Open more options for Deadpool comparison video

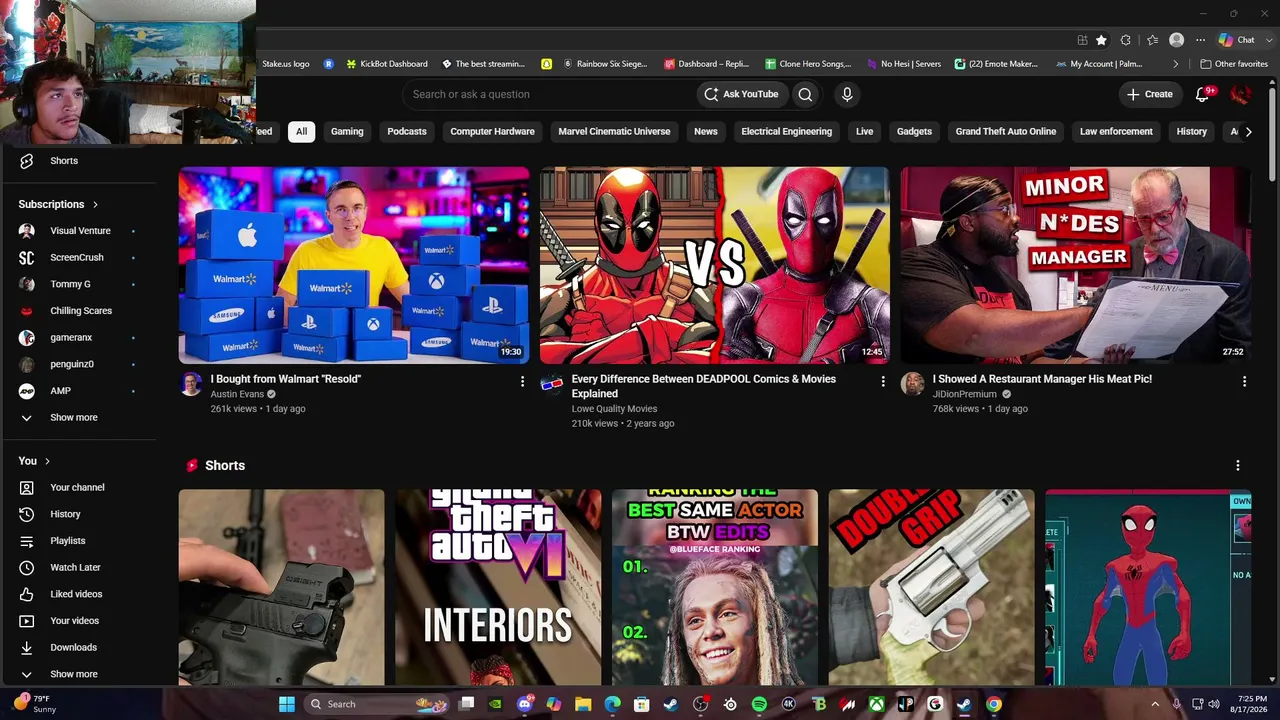pos(883,381)
